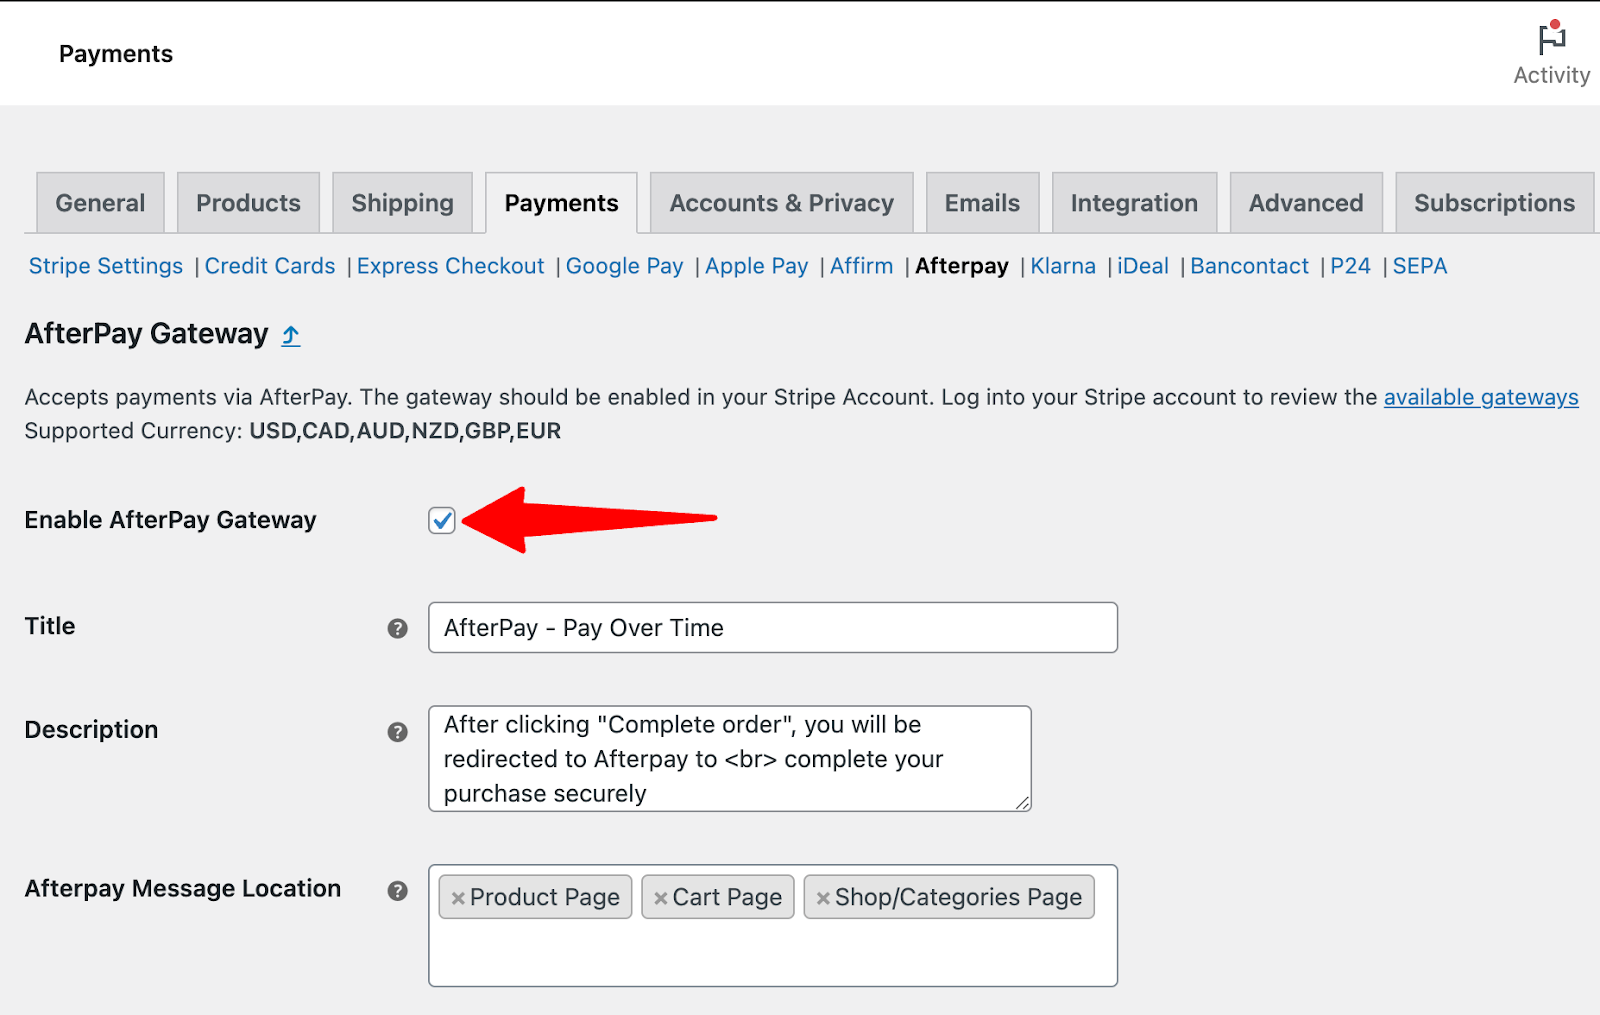Click help icon beside Afterpay Message Location
This screenshot has width=1600, height=1015.
pyautogui.click(x=397, y=891)
